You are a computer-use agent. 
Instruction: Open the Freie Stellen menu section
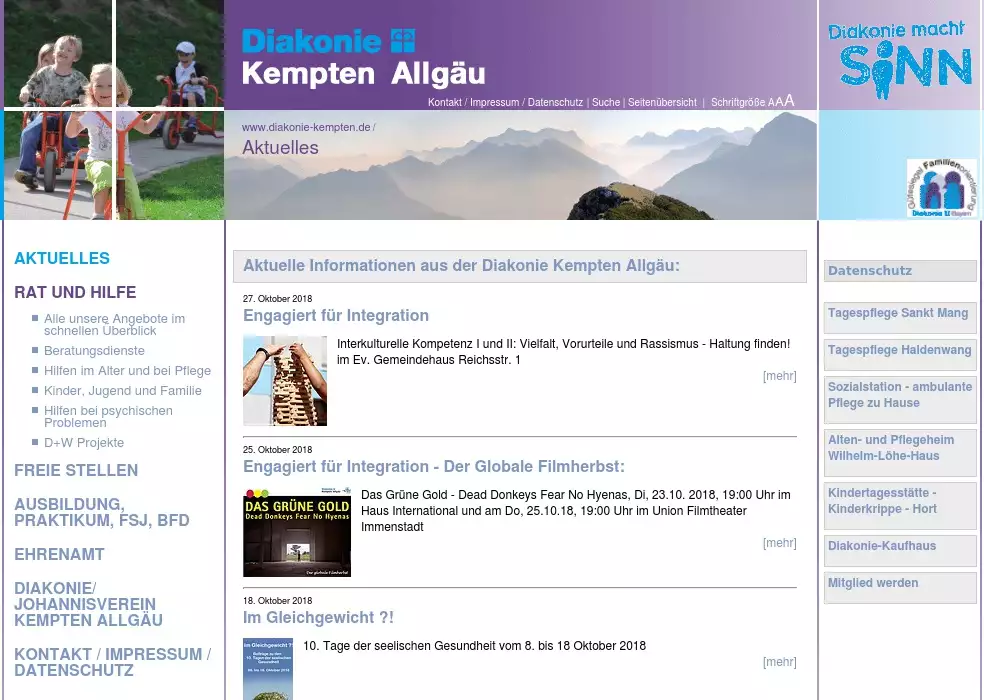coord(76,470)
